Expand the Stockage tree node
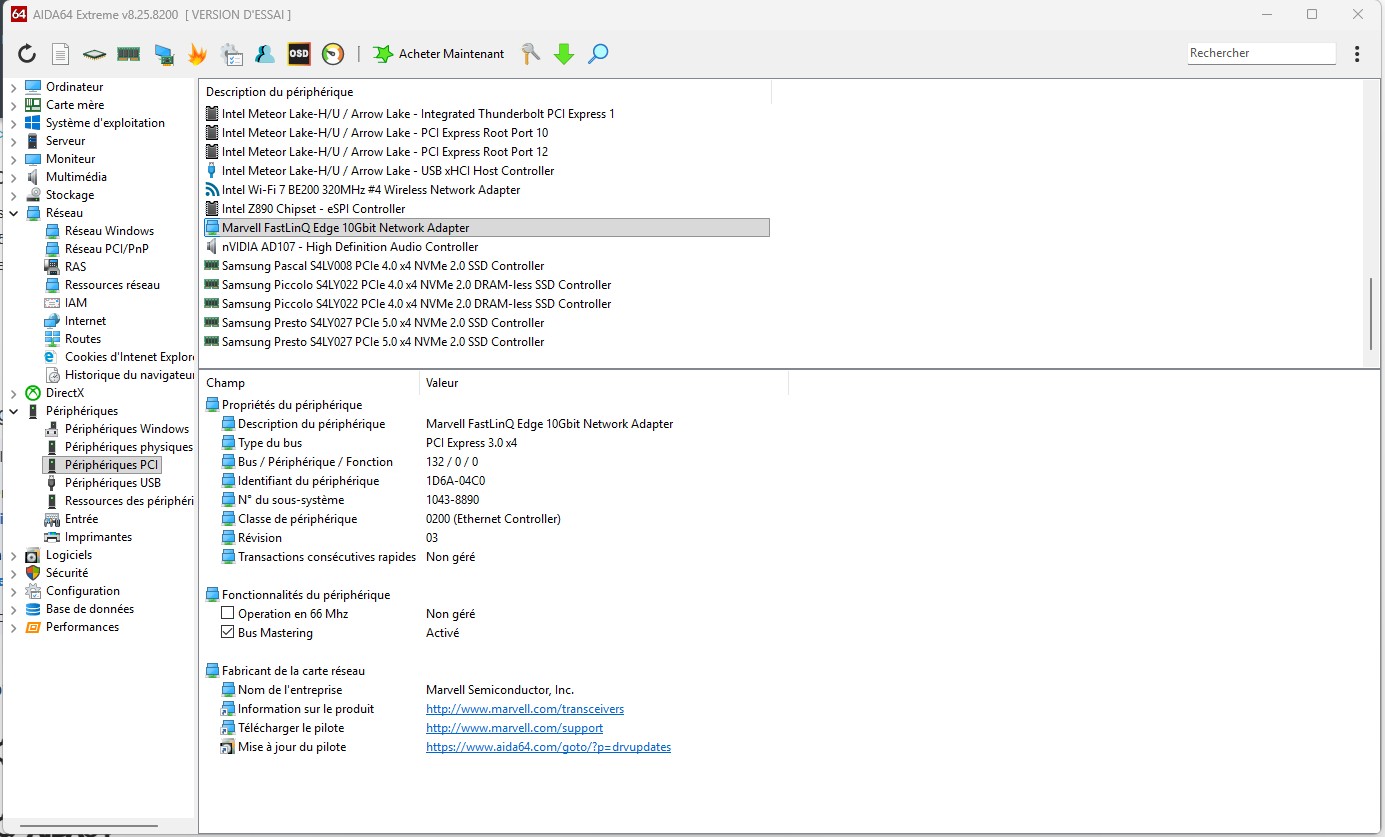 (x=13, y=195)
